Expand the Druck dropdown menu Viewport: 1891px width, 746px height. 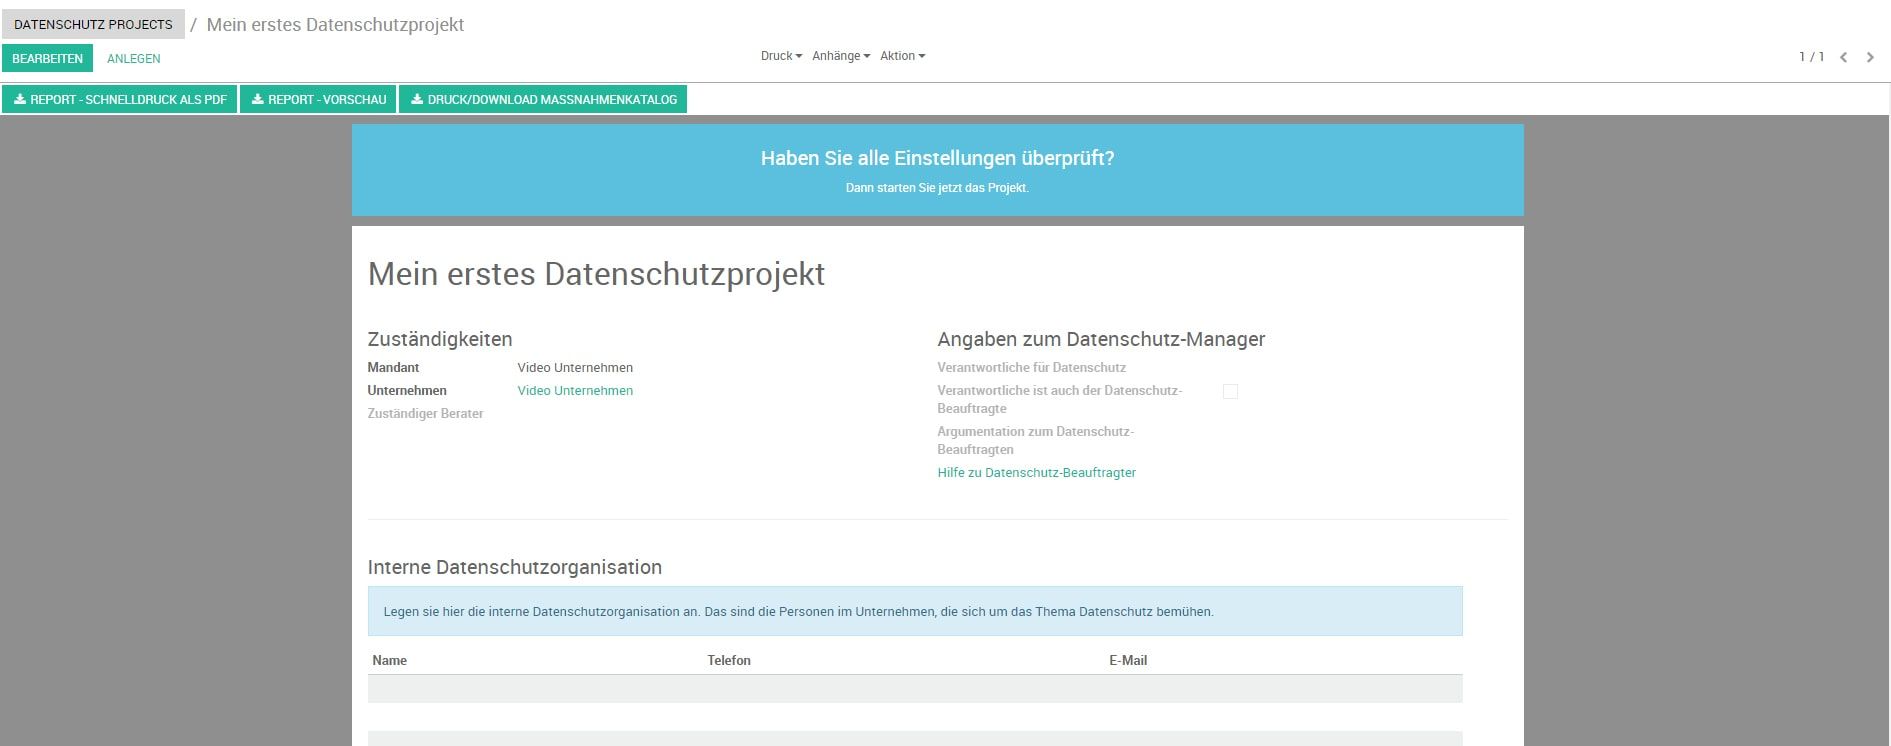coord(780,56)
